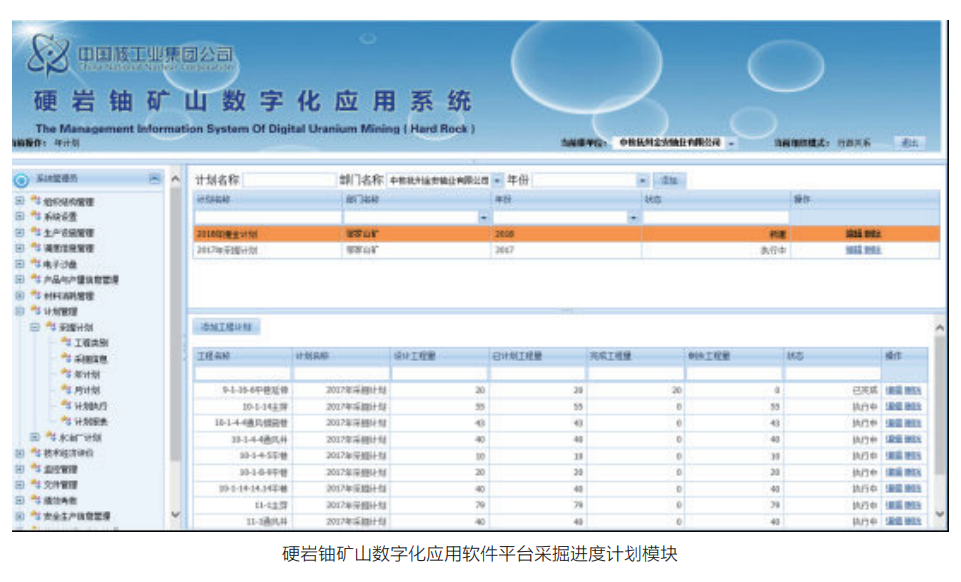Expand the 水冶厂计划 subtree
The height and width of the screenshot is (582, 961).
click(x=35, y=437)
